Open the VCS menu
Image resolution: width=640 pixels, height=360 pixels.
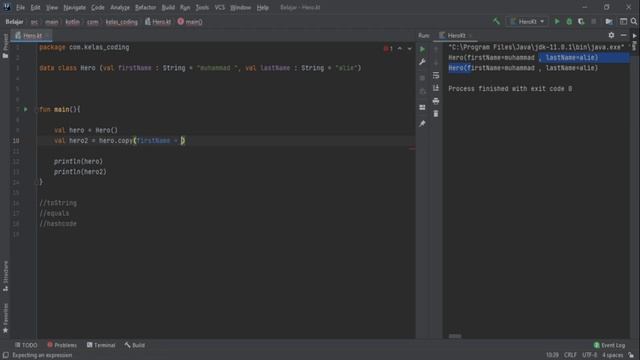(220, 7)
